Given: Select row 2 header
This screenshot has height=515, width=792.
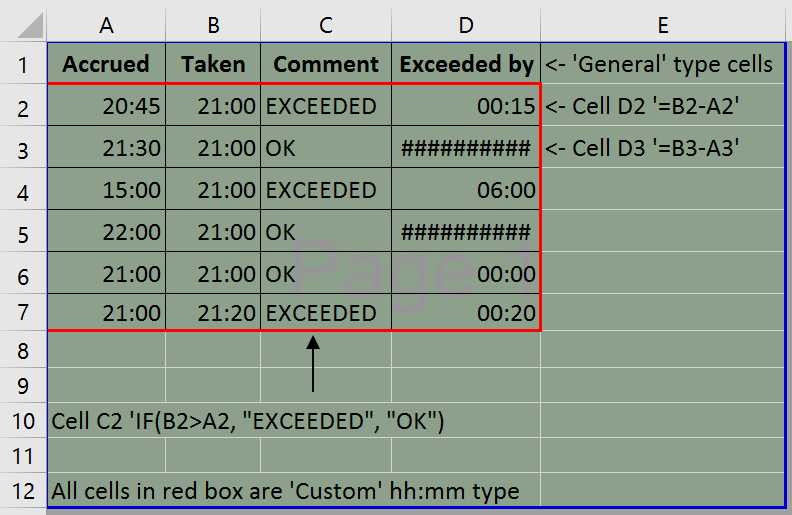Looking at the screenshot, I should click(x=23, y=105).
